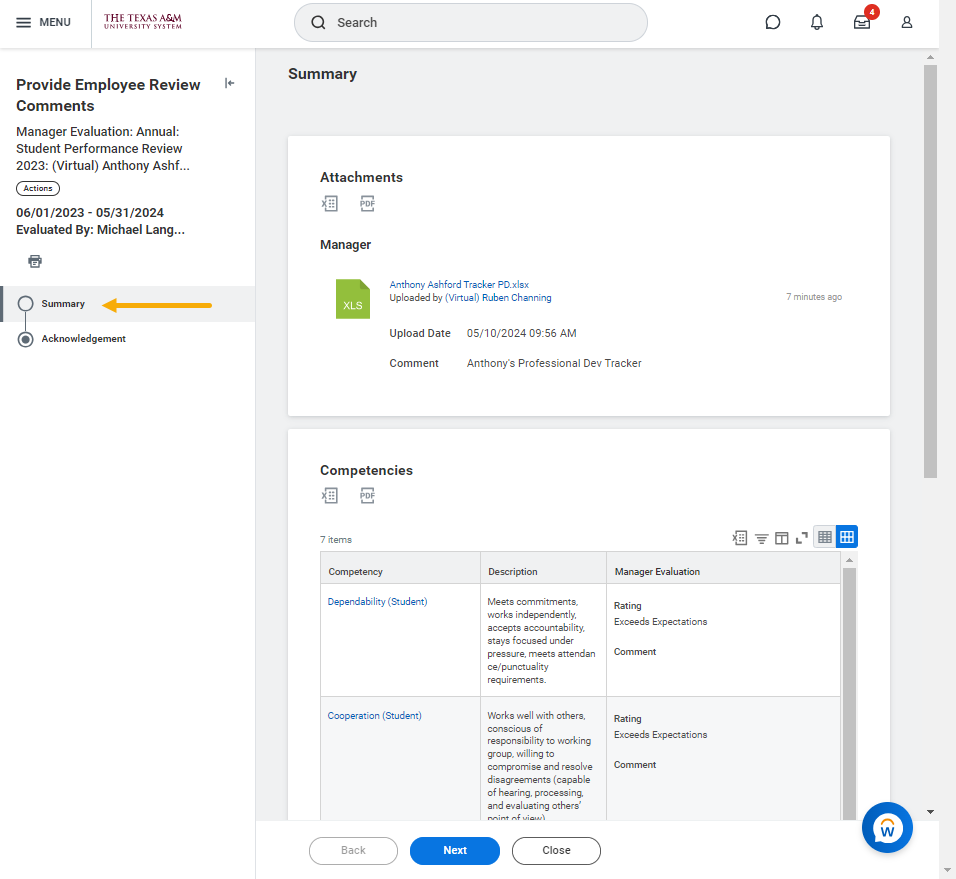The width and height of the screenshot is (956, 879).
Task: Collapse the left side panel
Action: 229,84
